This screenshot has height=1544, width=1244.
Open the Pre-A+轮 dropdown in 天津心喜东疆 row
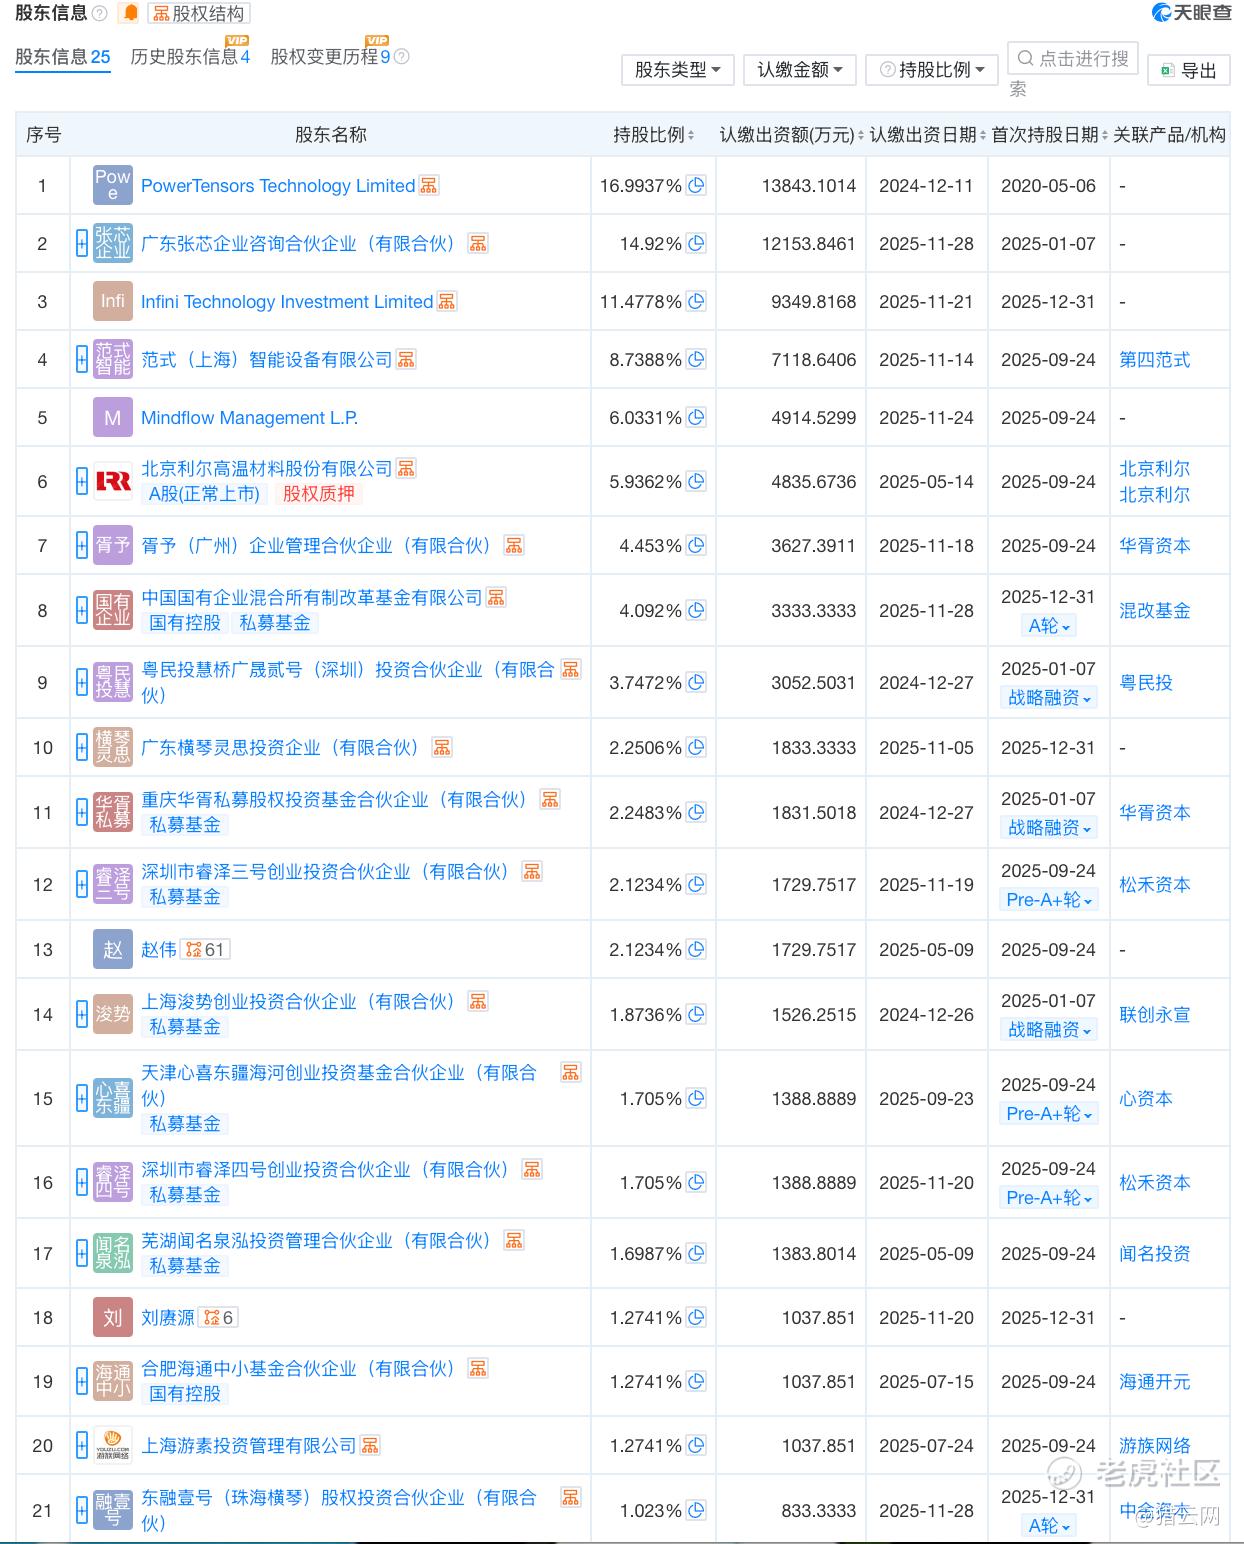pyautogui.click(x=1049, y=1114)
